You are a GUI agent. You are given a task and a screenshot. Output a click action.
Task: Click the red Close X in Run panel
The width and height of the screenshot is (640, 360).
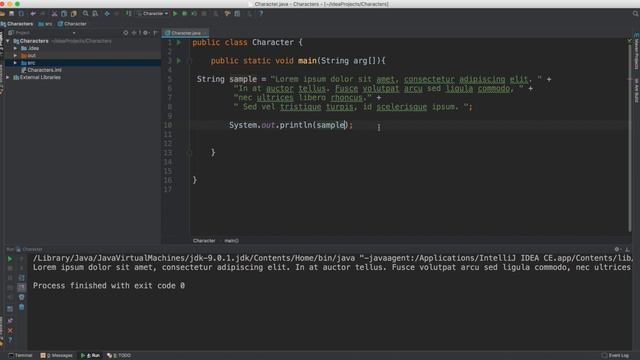click(x=10, y=330)
